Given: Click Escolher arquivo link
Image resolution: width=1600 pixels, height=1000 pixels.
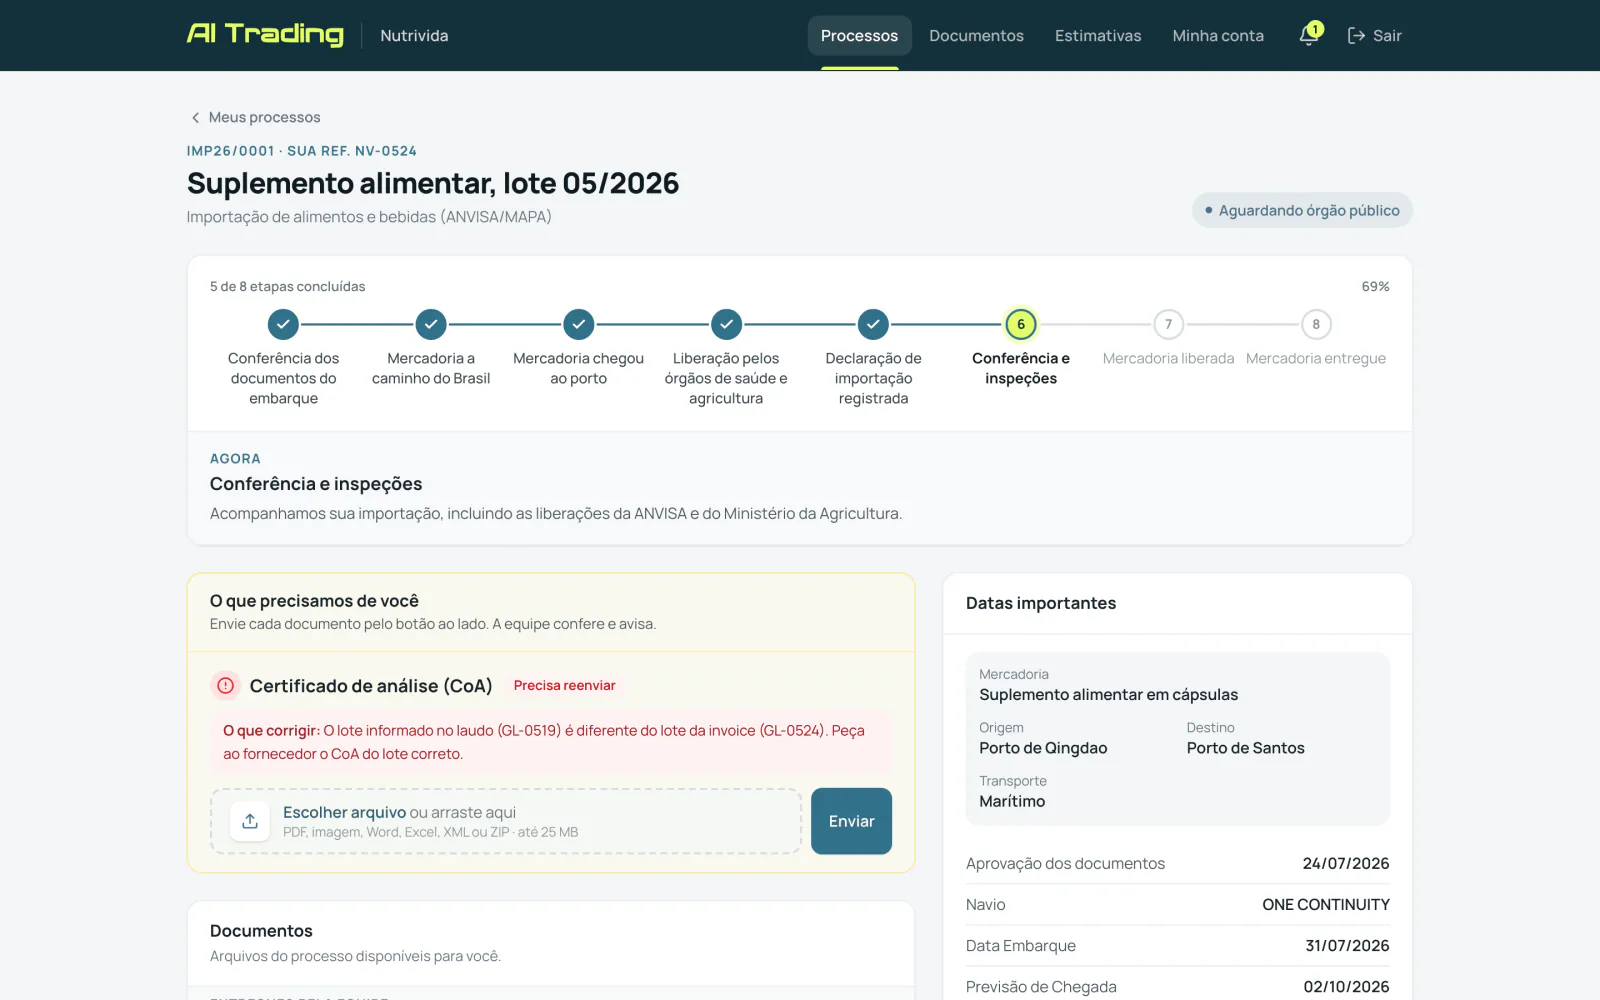Looking at the screenshot, I should [x=344, y=812].
